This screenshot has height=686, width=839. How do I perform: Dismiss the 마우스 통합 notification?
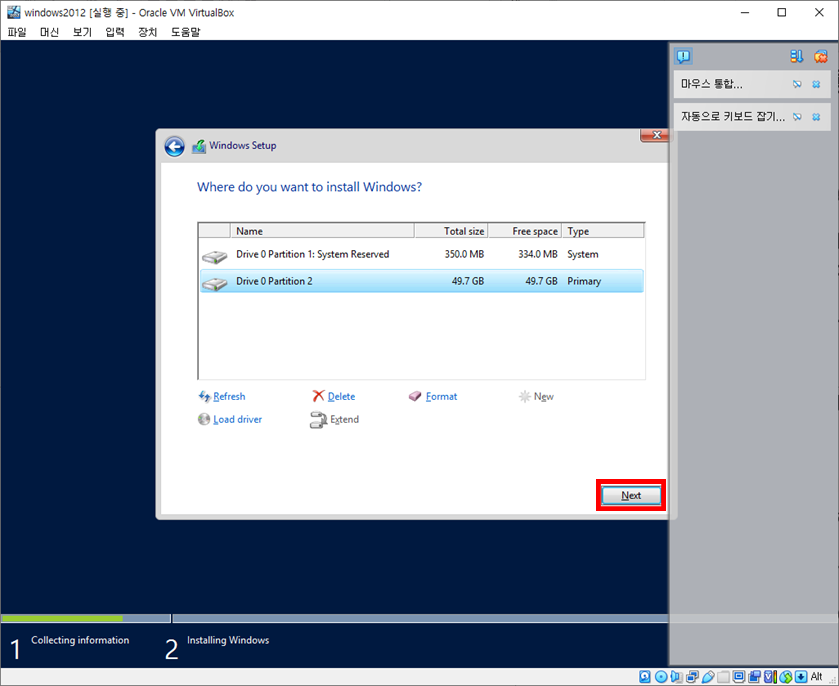tap(816, 84)
